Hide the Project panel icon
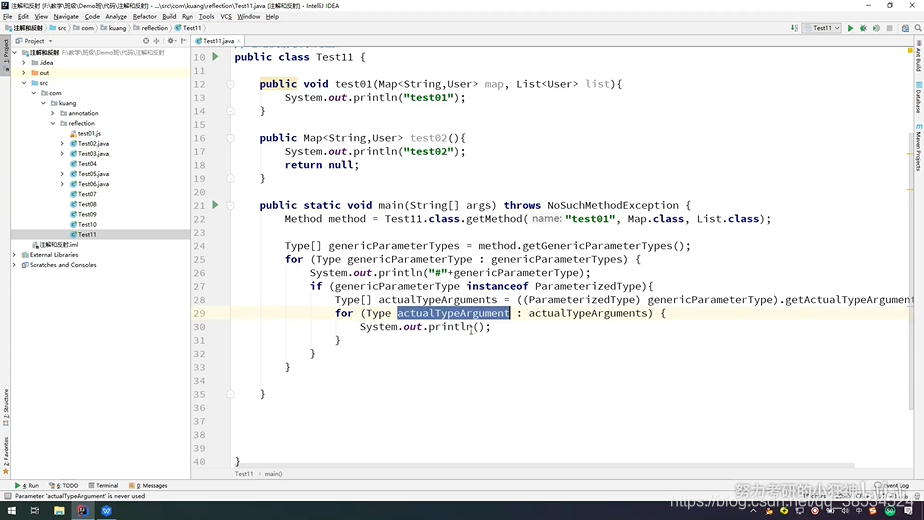 pos(183,41)
